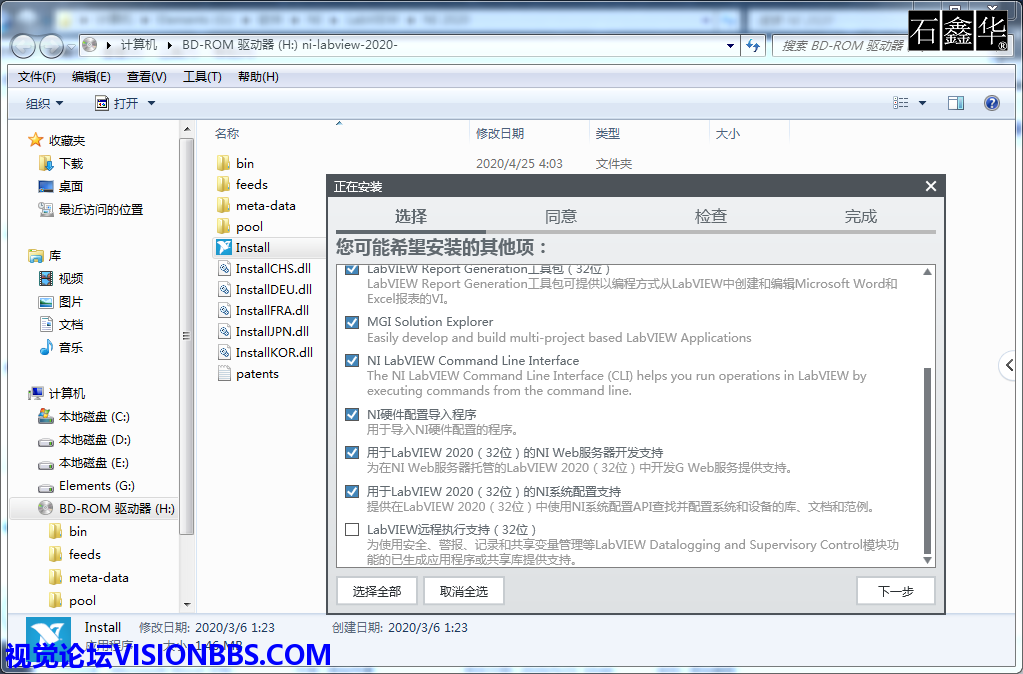The height and width of the screenshot is (674, 1023).
Task: Select the 完成 step tab
Action: pos(861,217)
